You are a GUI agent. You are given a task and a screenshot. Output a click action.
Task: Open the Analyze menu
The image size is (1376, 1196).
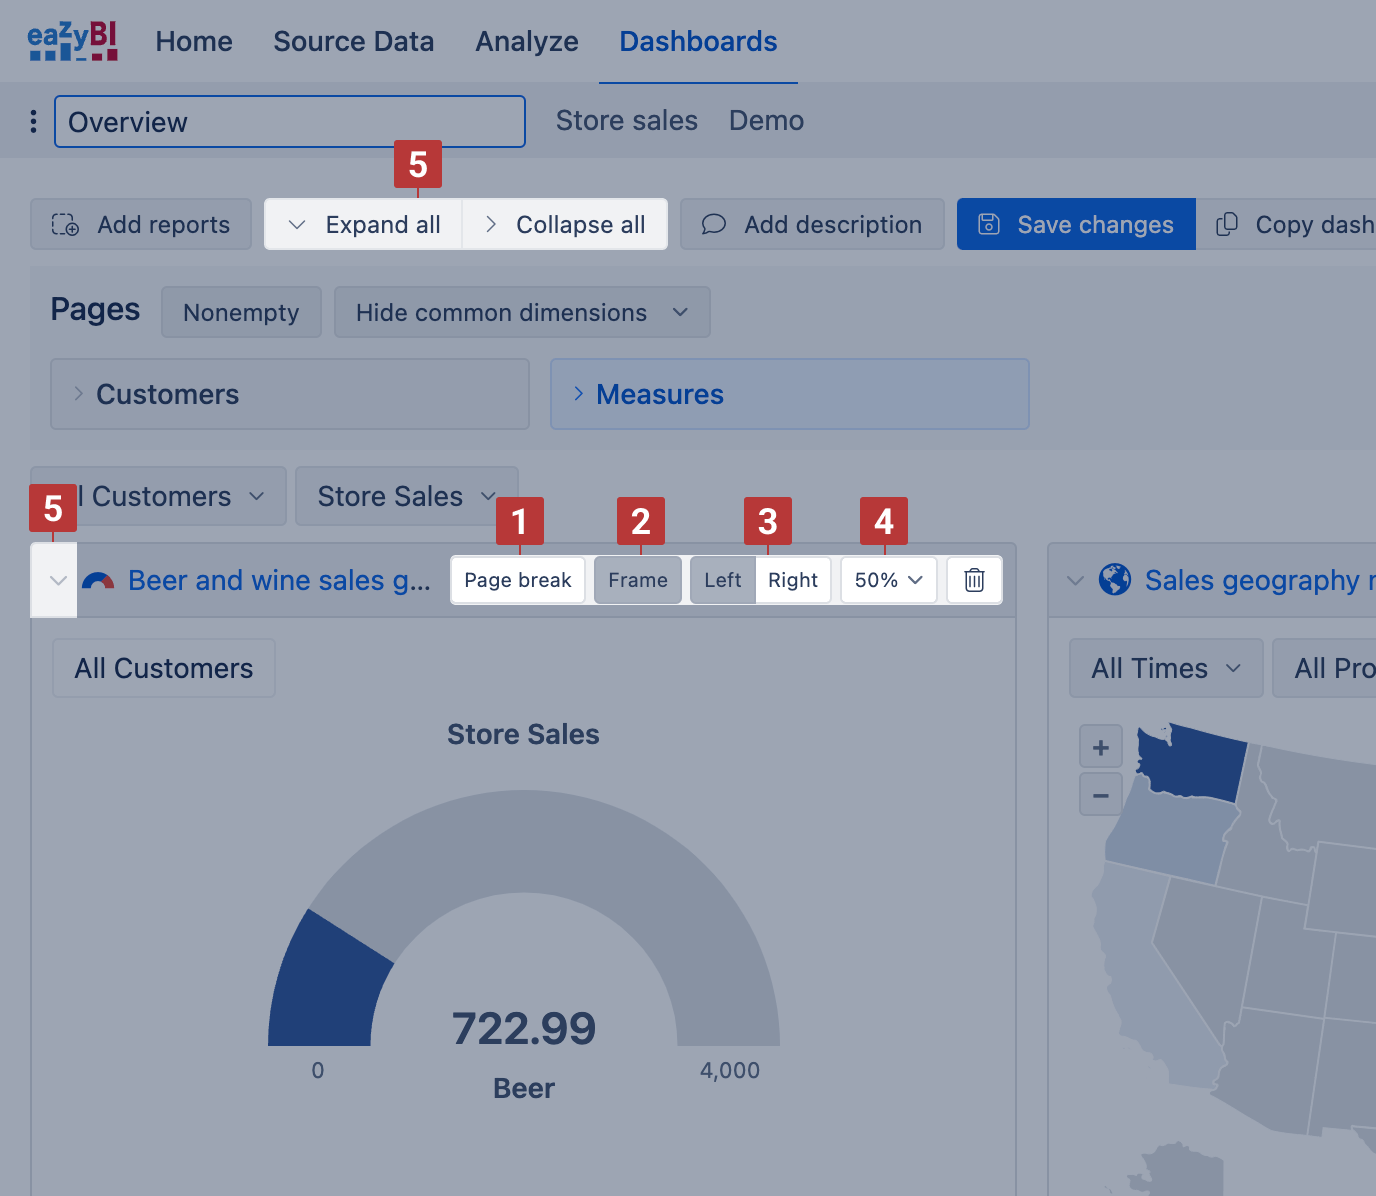coord(527,41)
